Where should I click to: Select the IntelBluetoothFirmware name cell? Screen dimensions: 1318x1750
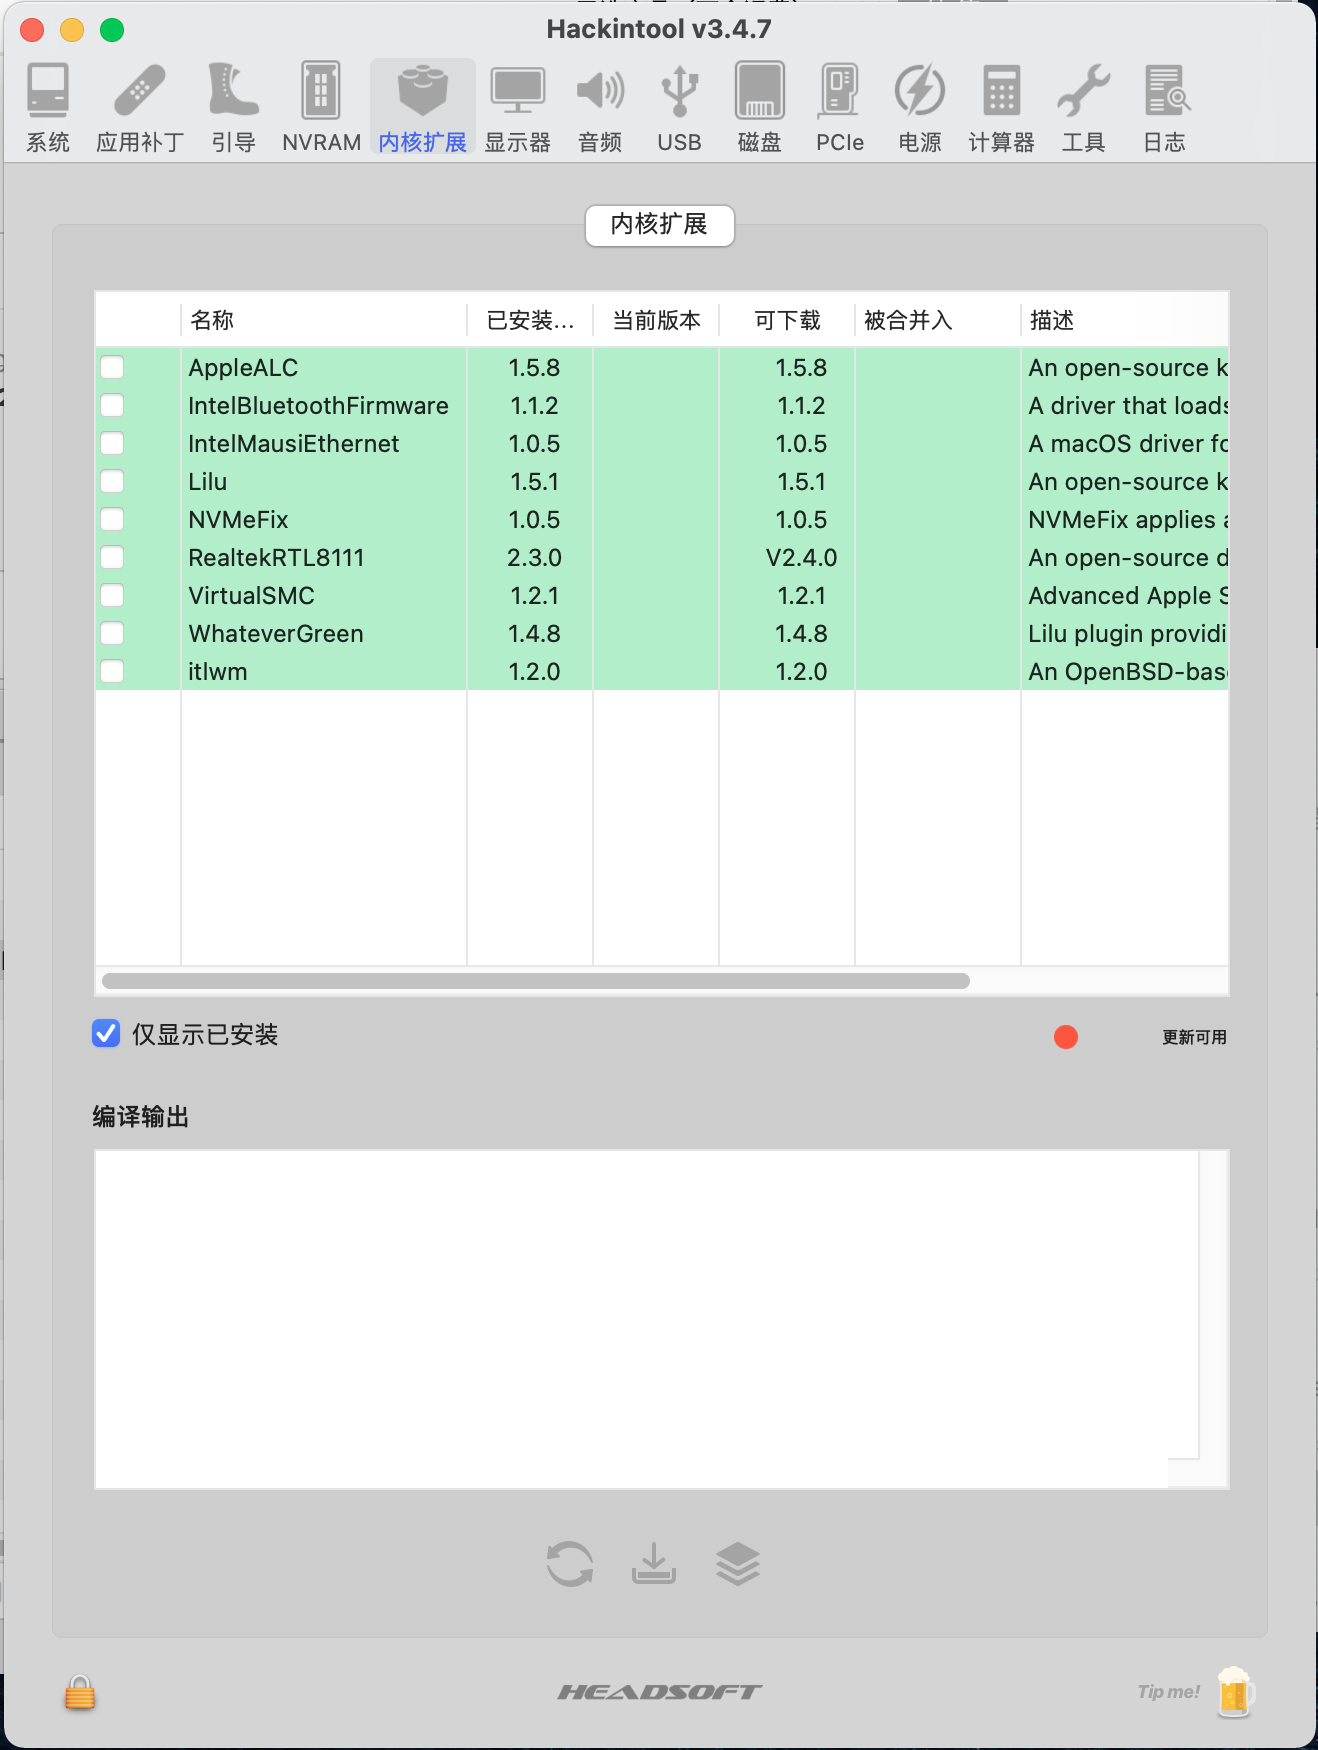(x=323, y=405)
